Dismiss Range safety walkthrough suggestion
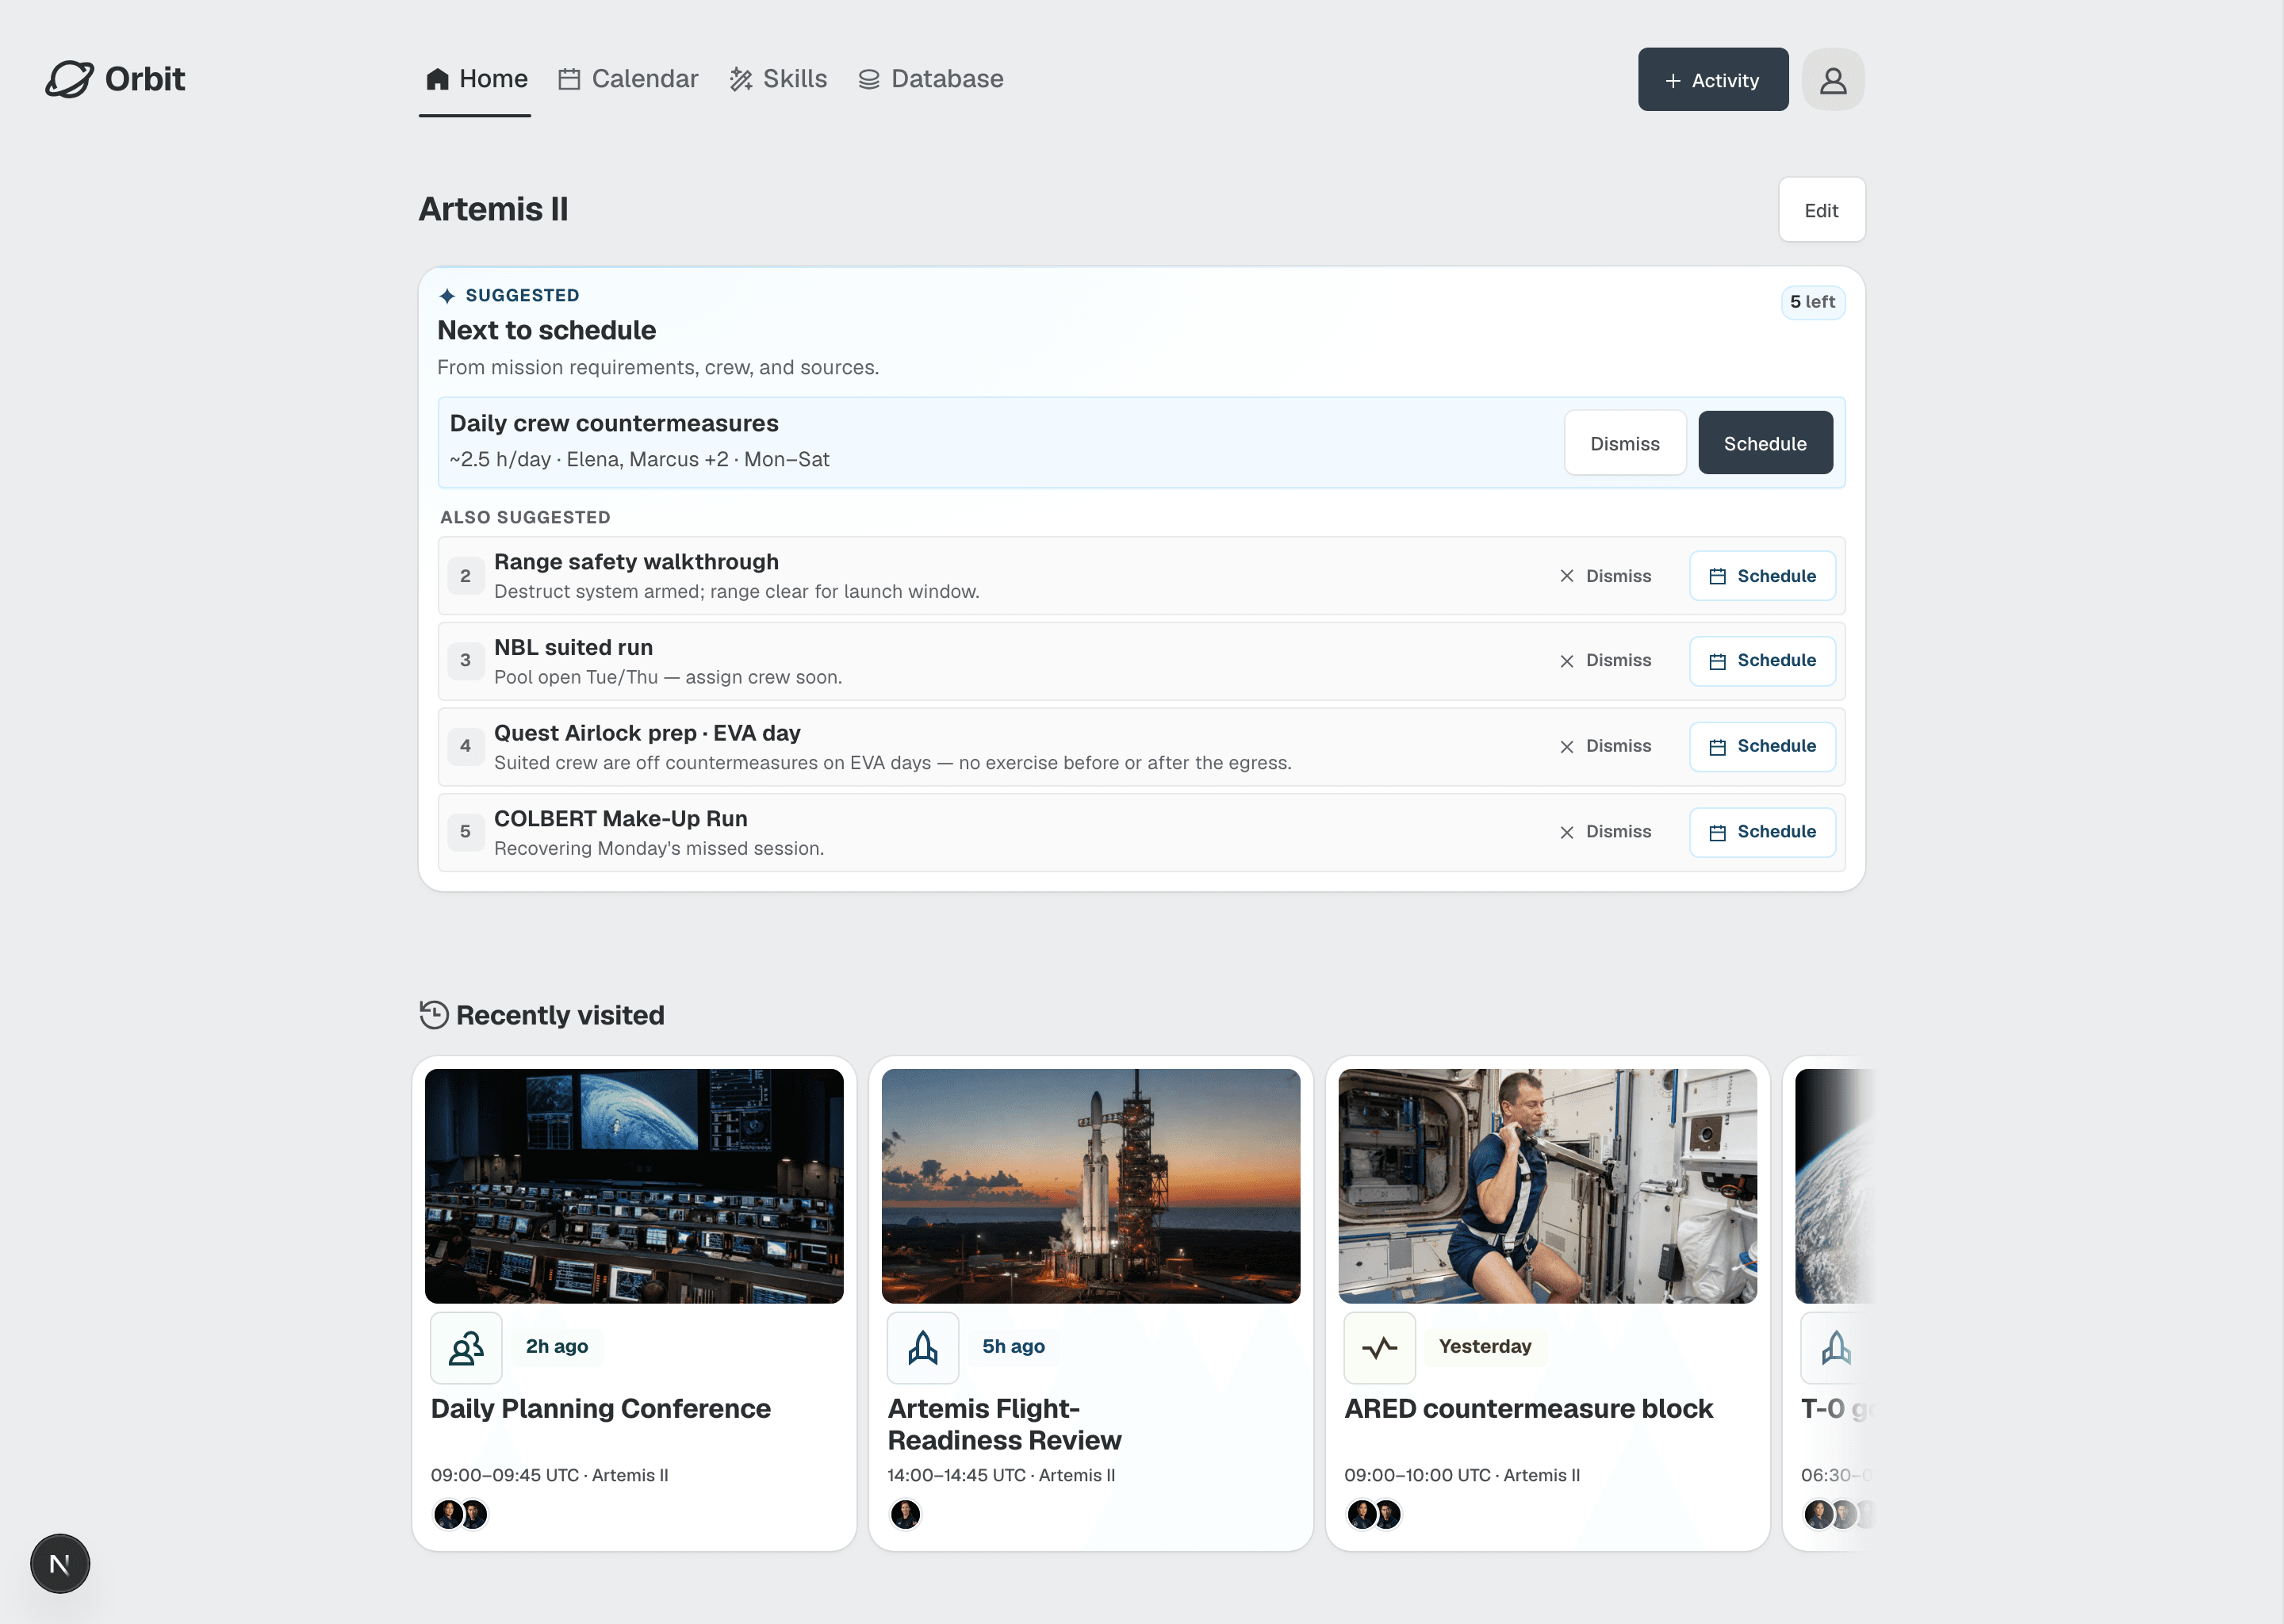The image size is (2284, 1624). point(1604,576)
